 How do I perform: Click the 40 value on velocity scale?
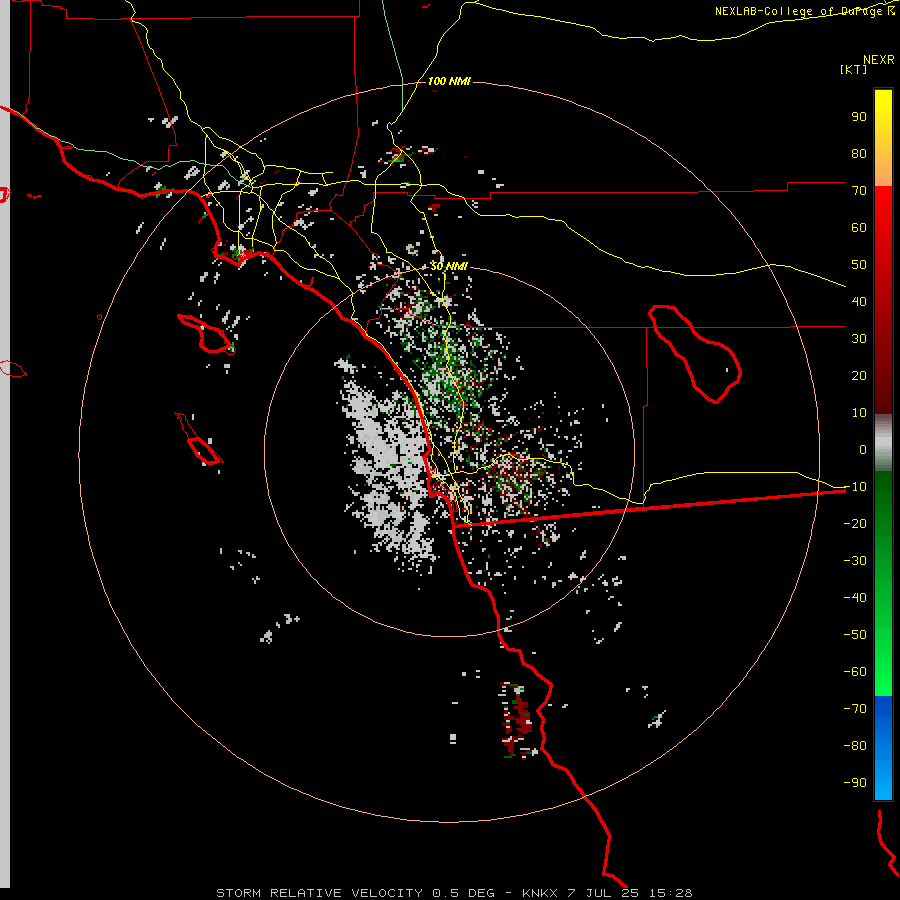[x=859, y=301]
